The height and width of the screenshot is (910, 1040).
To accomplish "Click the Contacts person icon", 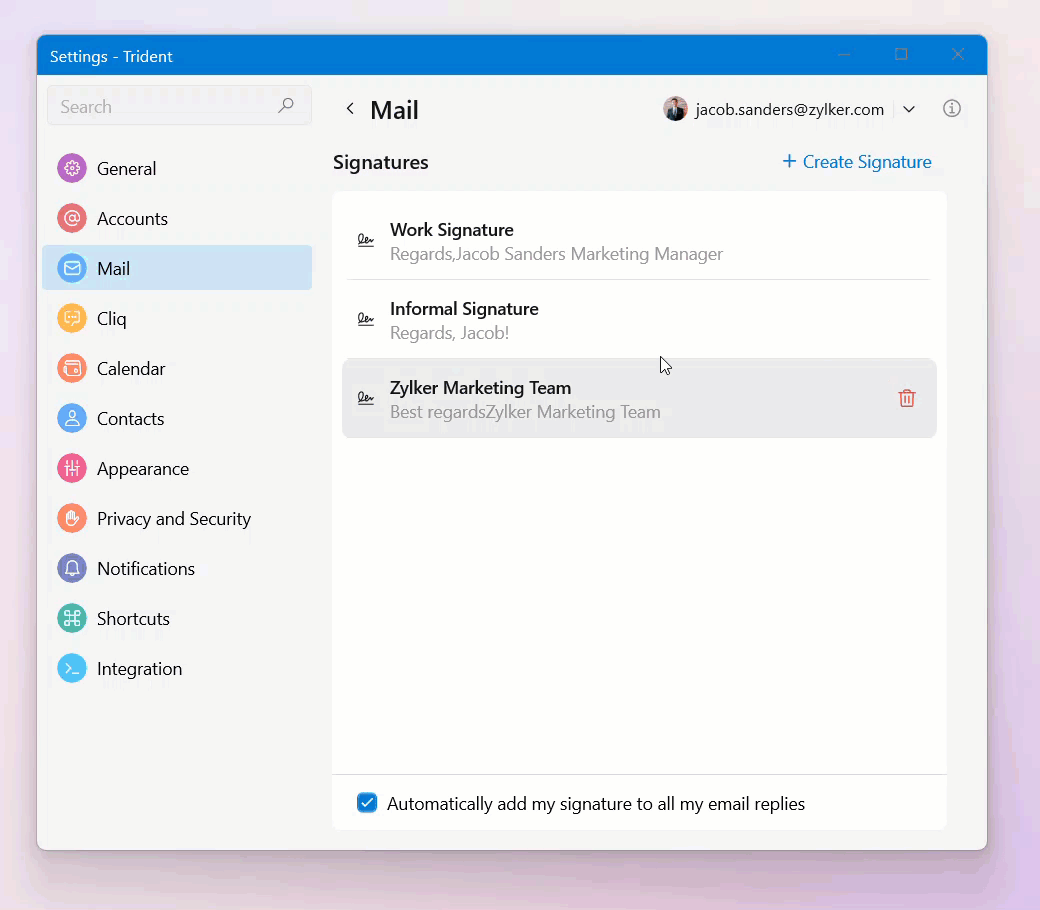I will pos(72,418).
